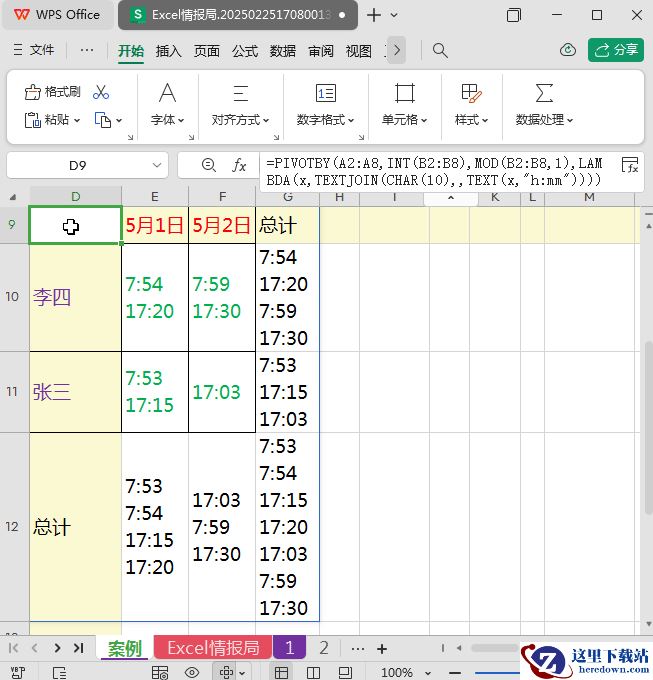Click the three-dots more options next to 文件

(87, 50)
